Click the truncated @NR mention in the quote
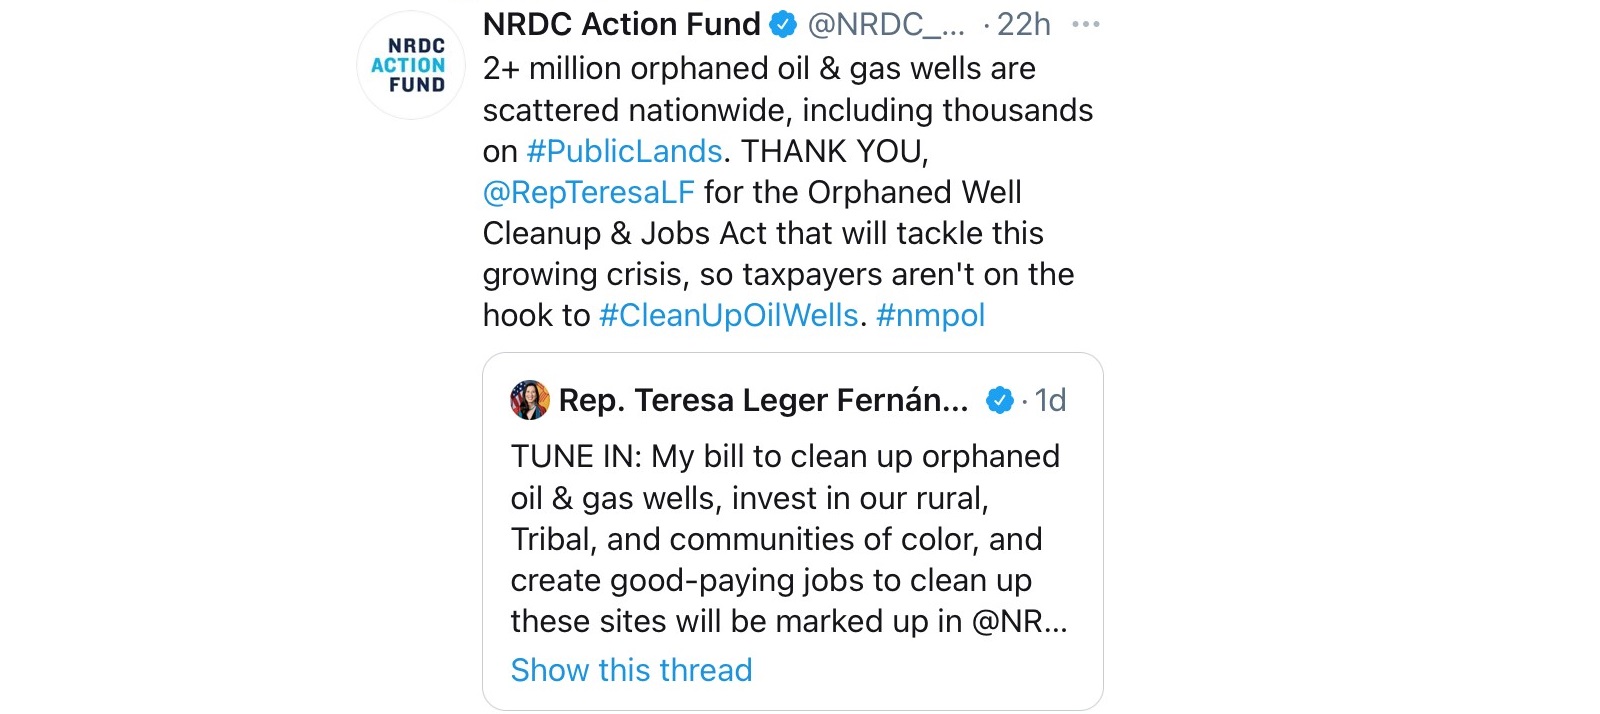The height and width of the screenshot is (714, 1600). (x=1018, y=621)
